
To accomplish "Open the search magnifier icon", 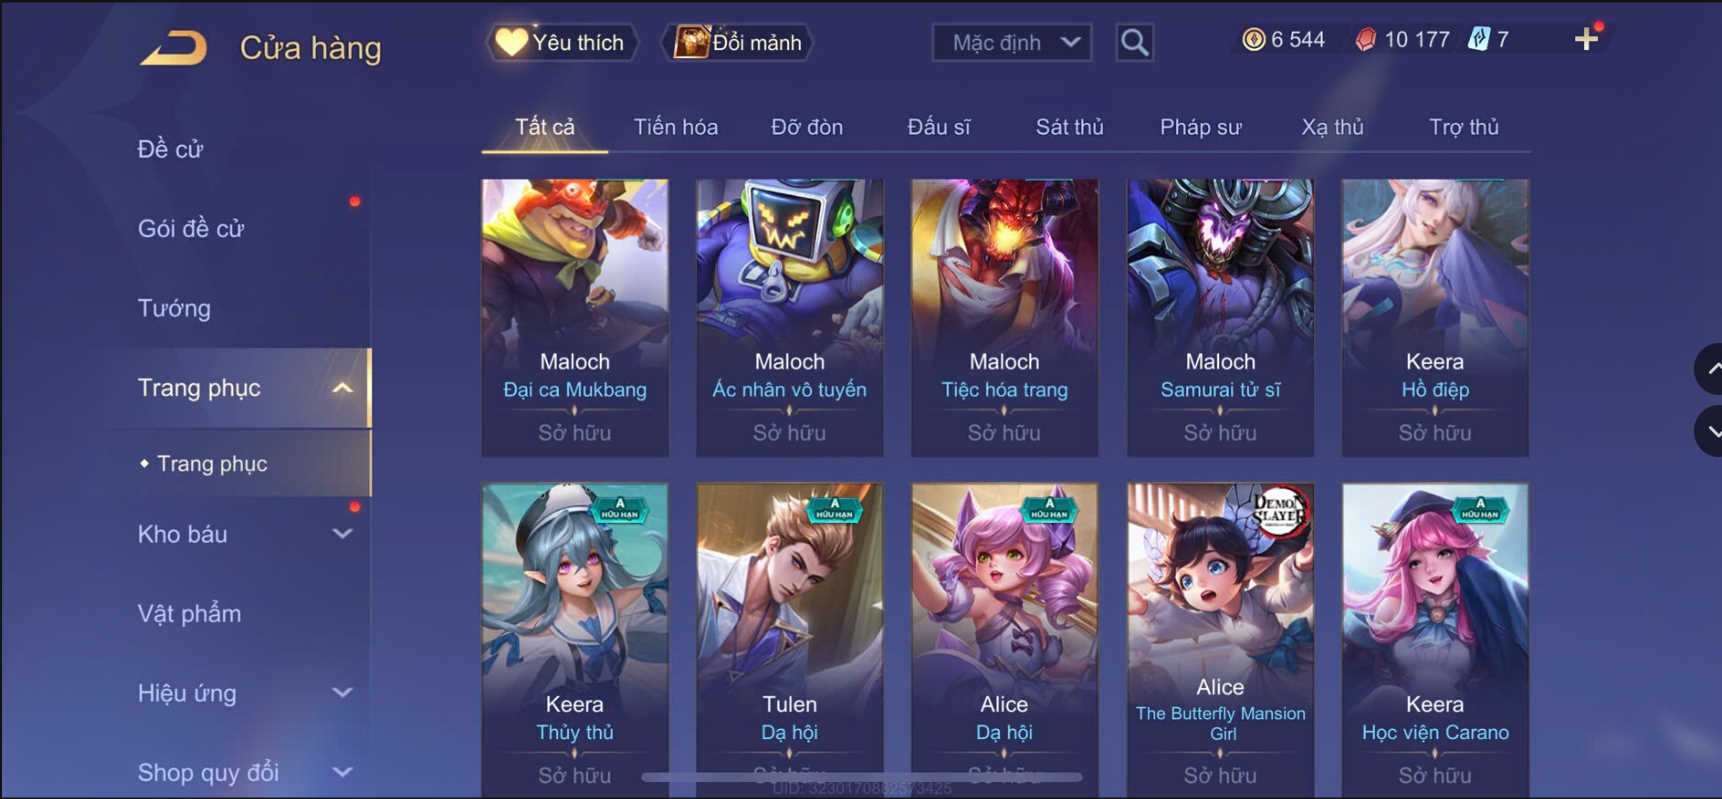I will (x=1134, y=42).
